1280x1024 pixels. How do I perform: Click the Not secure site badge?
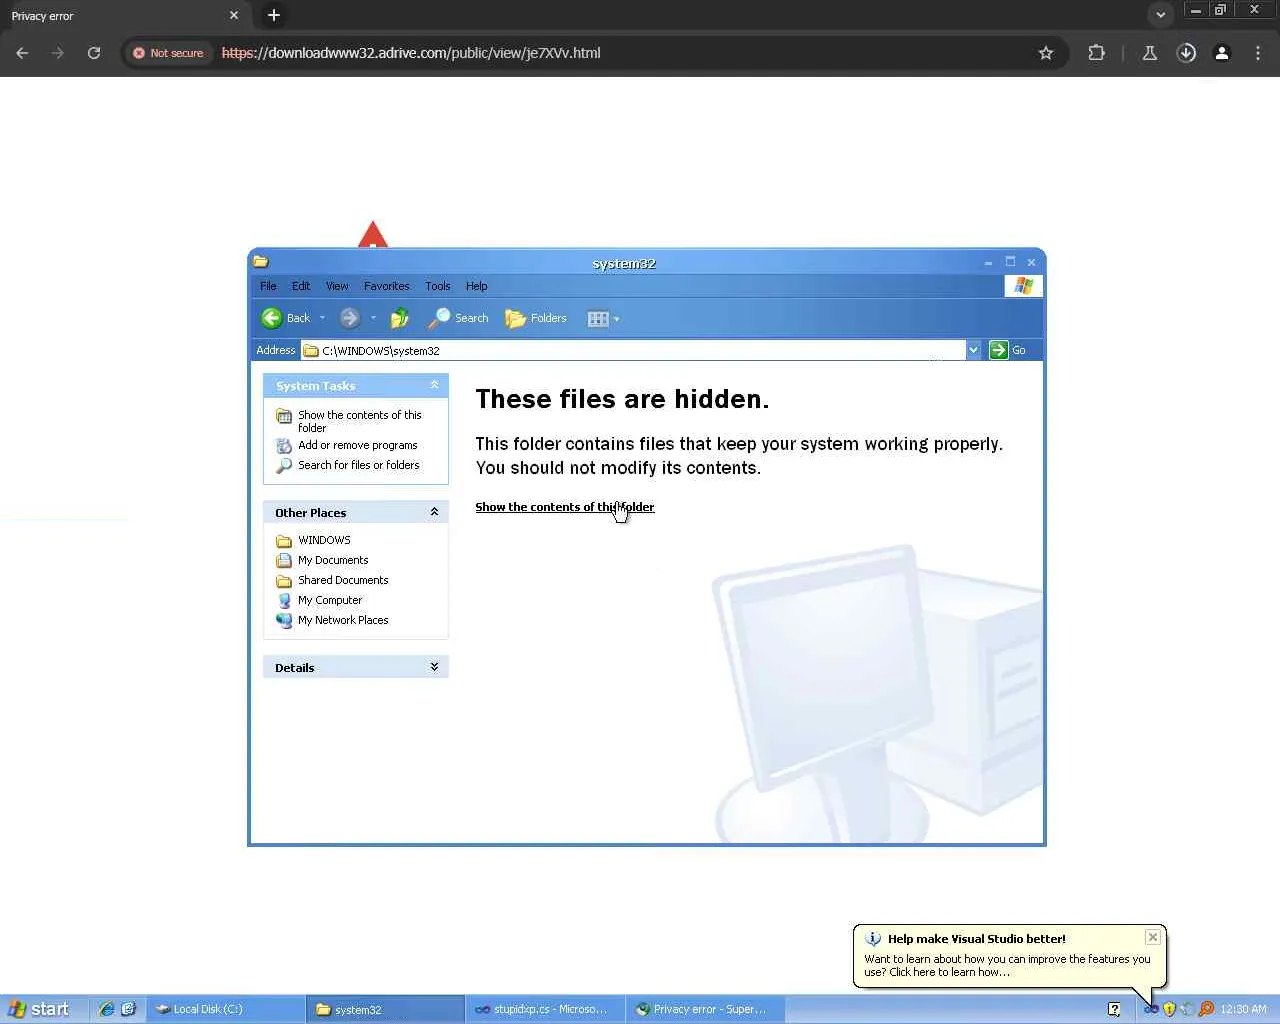(x=169, y=53)
